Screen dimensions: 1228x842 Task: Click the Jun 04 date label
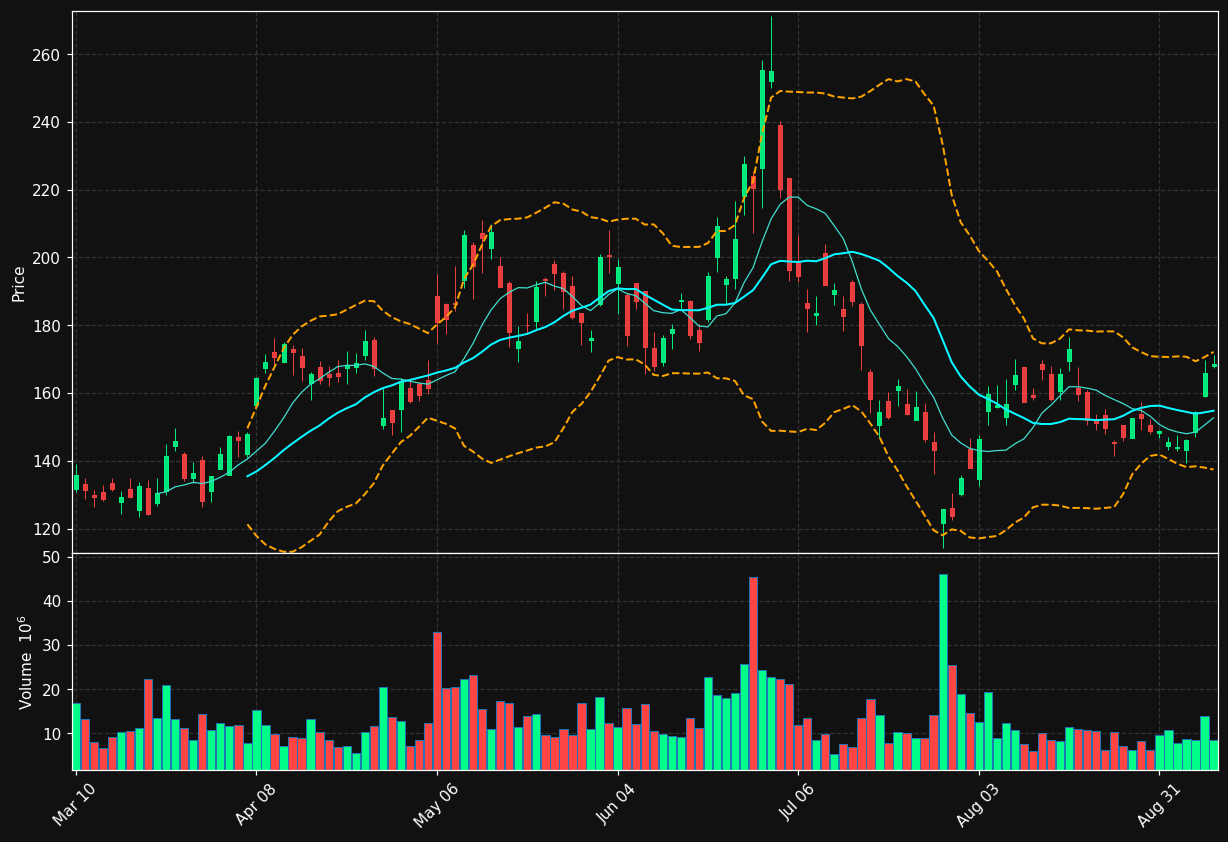pos(617,805)
